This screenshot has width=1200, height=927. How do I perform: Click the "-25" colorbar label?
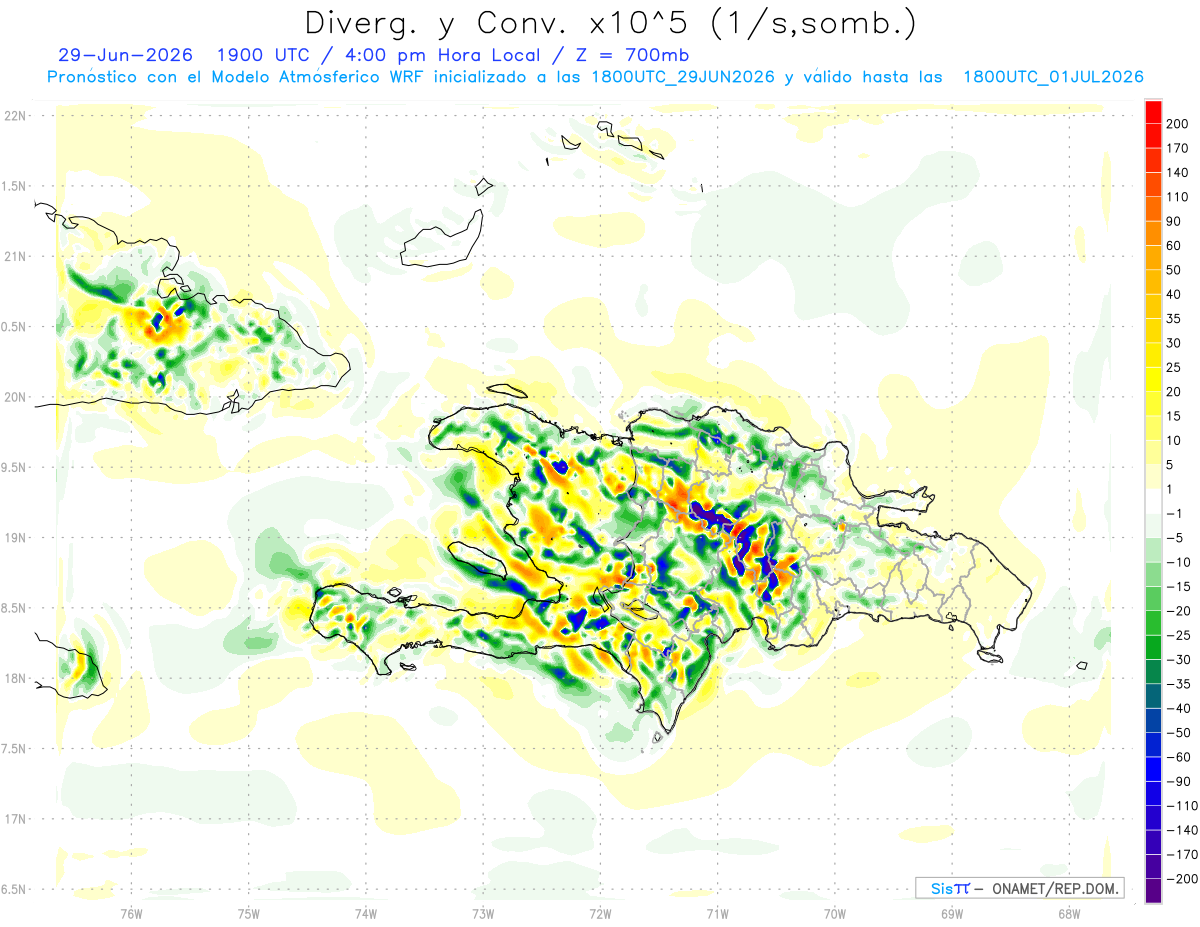[x=1177, y=635]
